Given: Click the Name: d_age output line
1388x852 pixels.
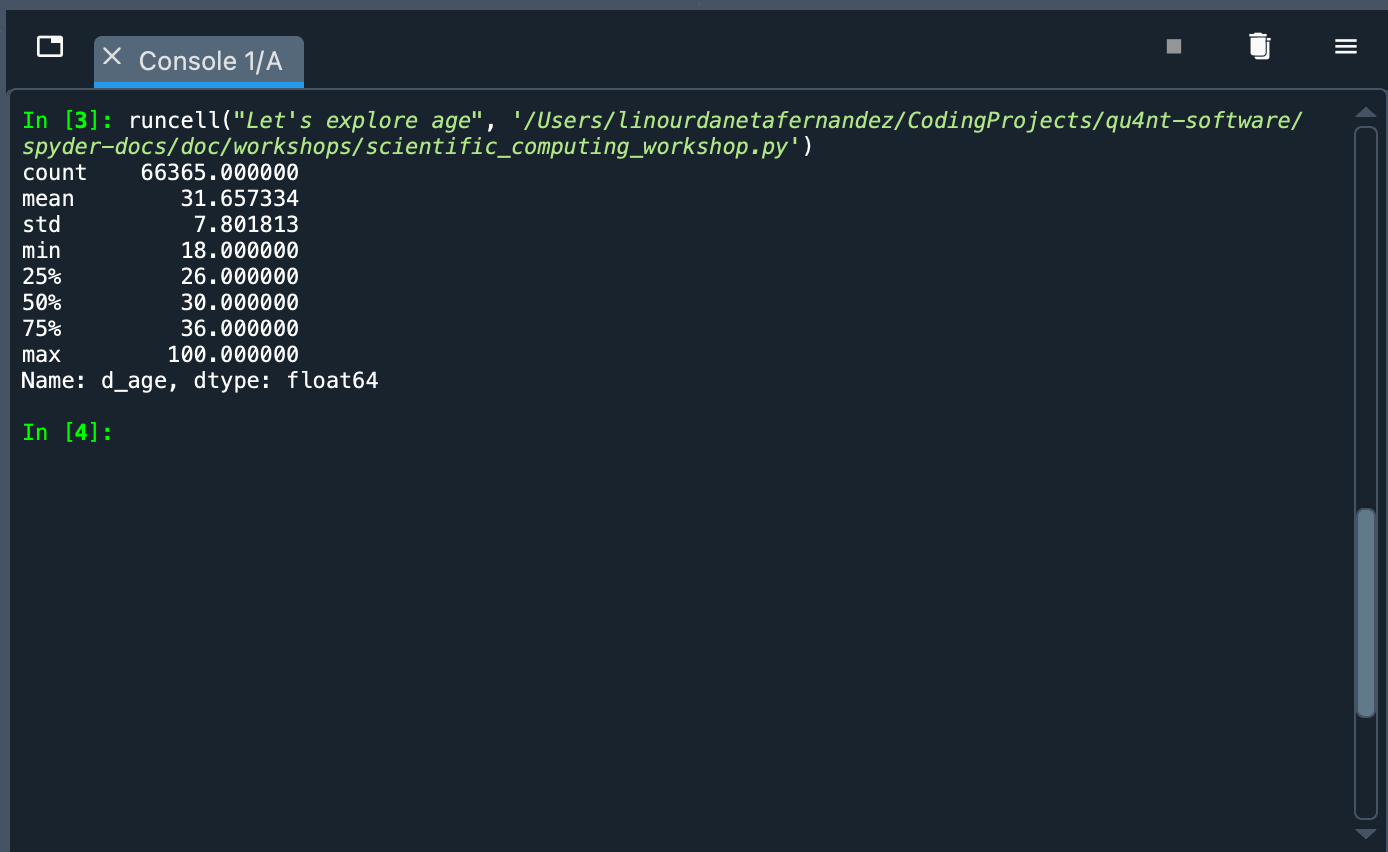Looking at the screenshot, I should [x=199, y=380].
